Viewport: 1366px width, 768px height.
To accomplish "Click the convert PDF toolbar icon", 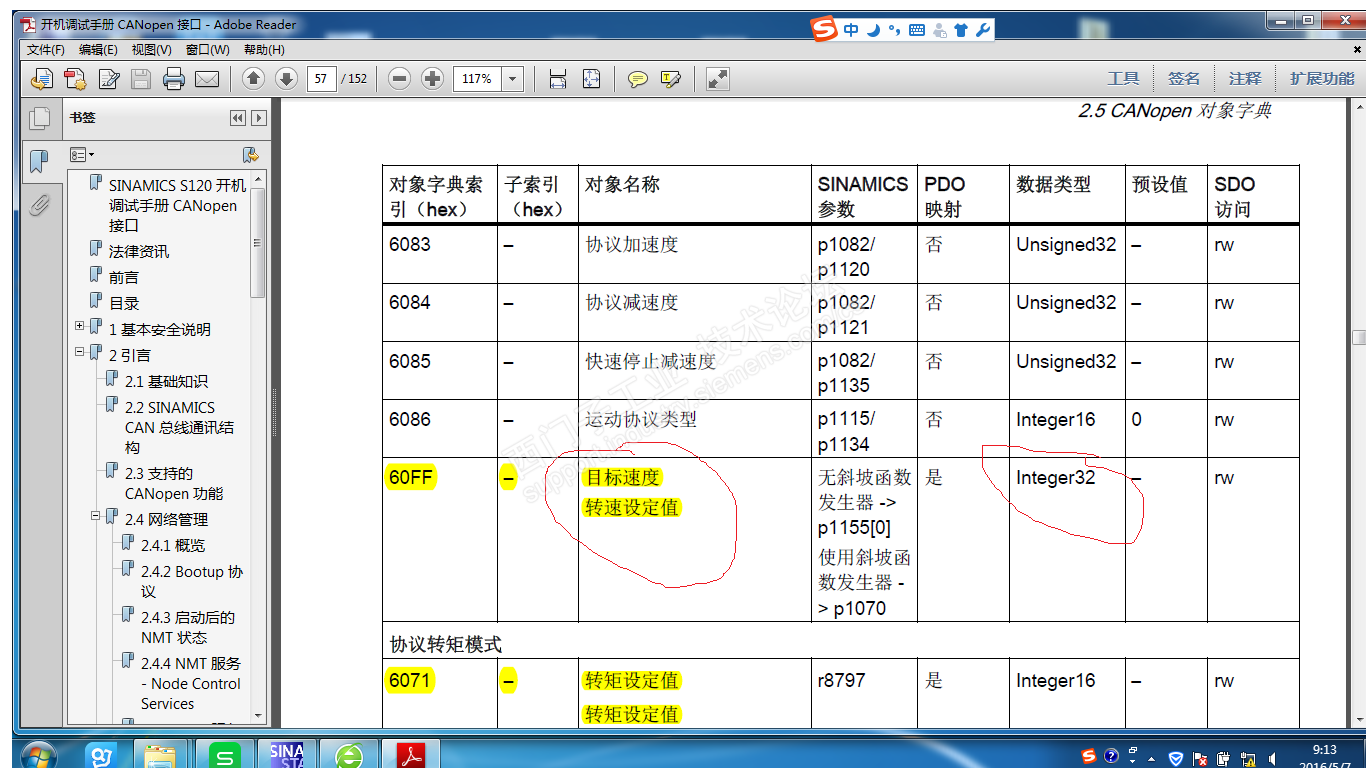I will 75,78.
